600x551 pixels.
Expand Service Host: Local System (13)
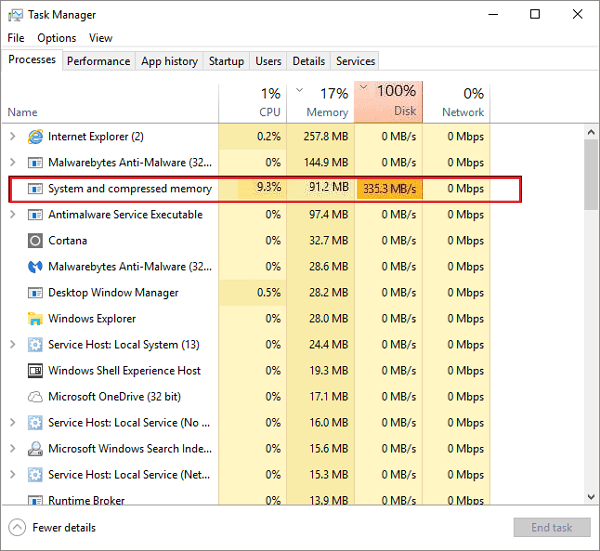(x=13, y=345)
